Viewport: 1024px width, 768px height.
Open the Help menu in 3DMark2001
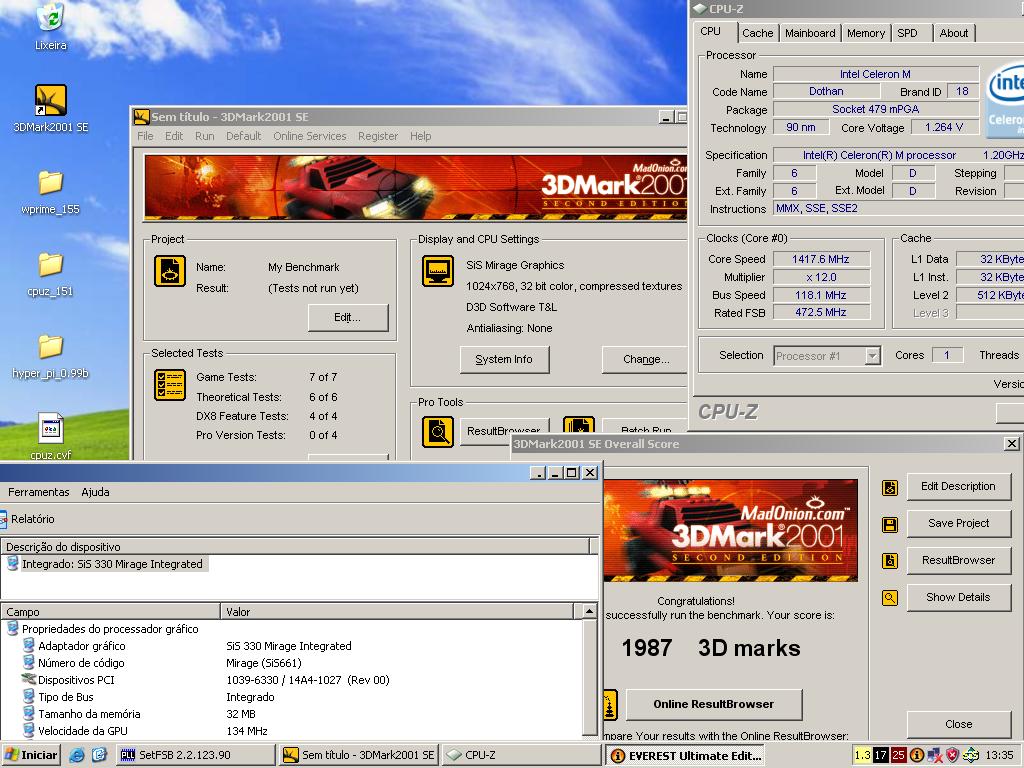421,136
